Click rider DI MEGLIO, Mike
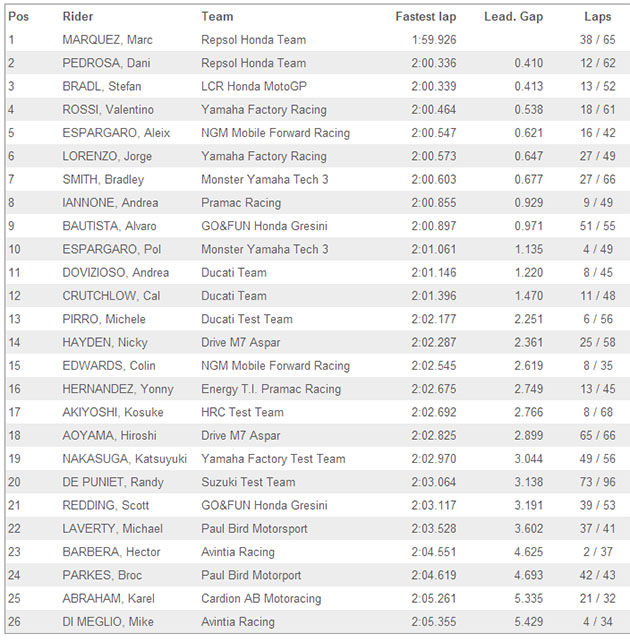Image resolution: width=630 pixels, height=642 pixels. coord(108,622)
